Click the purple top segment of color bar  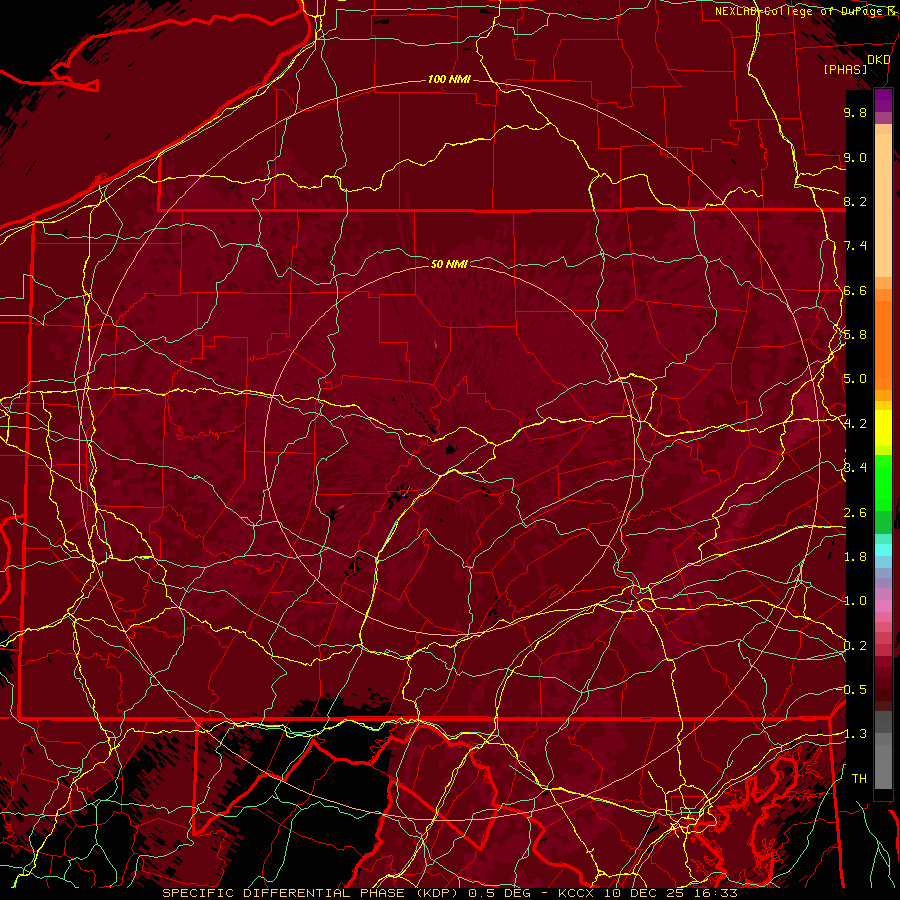click(883, 100)
